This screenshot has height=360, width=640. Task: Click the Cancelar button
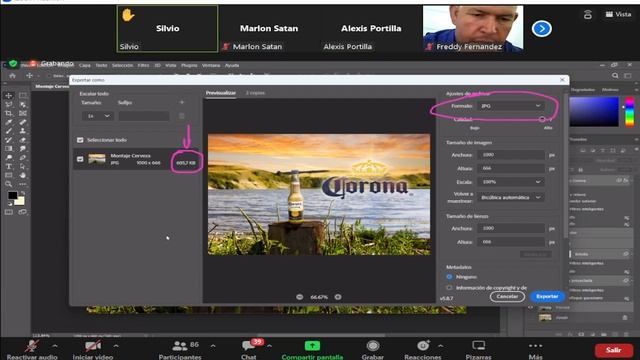pos(507,296)
